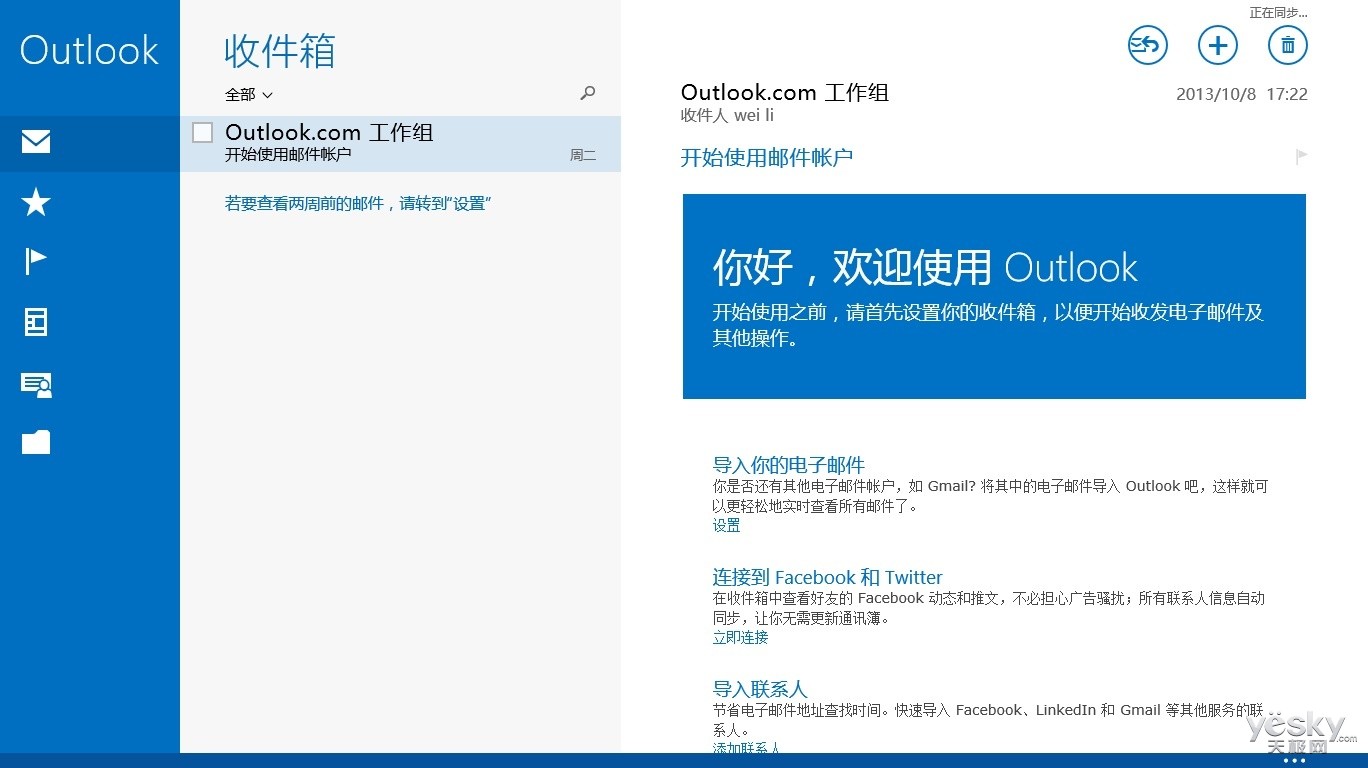Viewport: 1368px width, 768px height.
Task: Open the more options dots in app bar
Action: [1294, 760]
